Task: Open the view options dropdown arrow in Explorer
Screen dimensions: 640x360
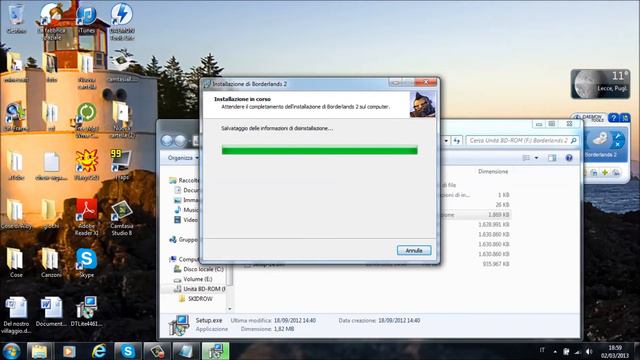Action: 536,158
